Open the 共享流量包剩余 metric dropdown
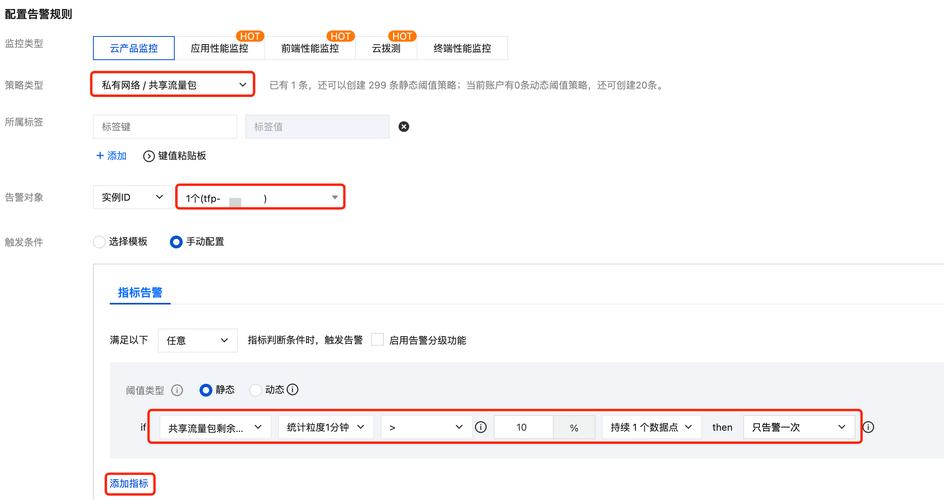Viewport: 944px width, 500px height. point(215,427)
